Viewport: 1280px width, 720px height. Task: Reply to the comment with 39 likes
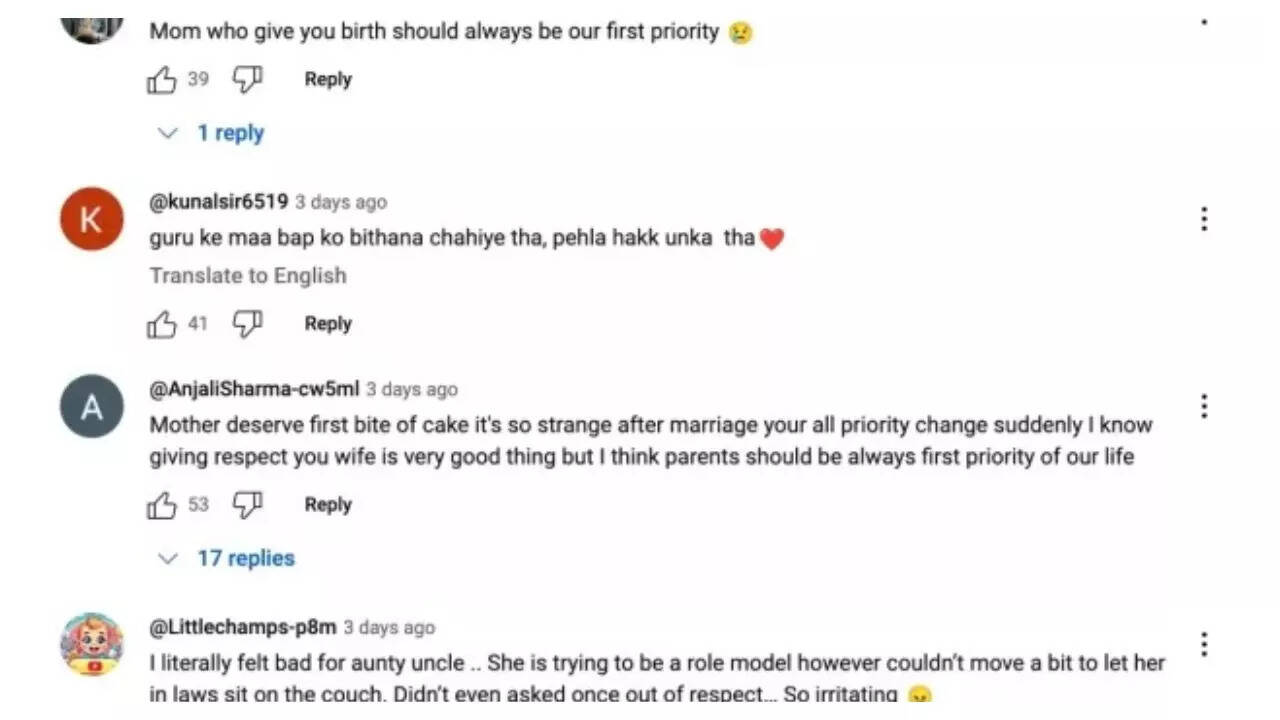[x=328, y=79]
